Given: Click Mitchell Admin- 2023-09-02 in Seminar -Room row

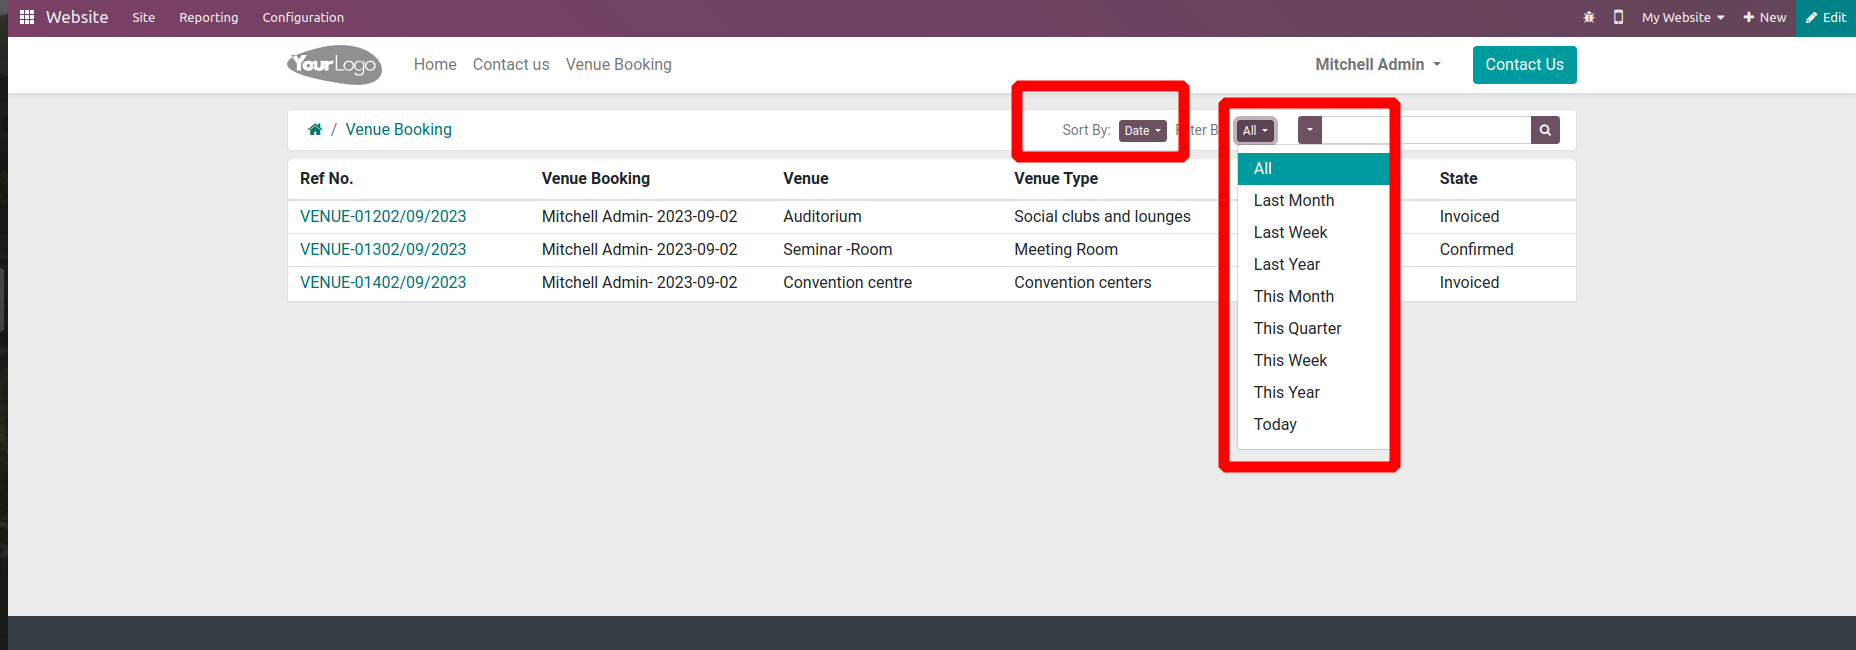Looking at the screenshot, I should point(640,249).
